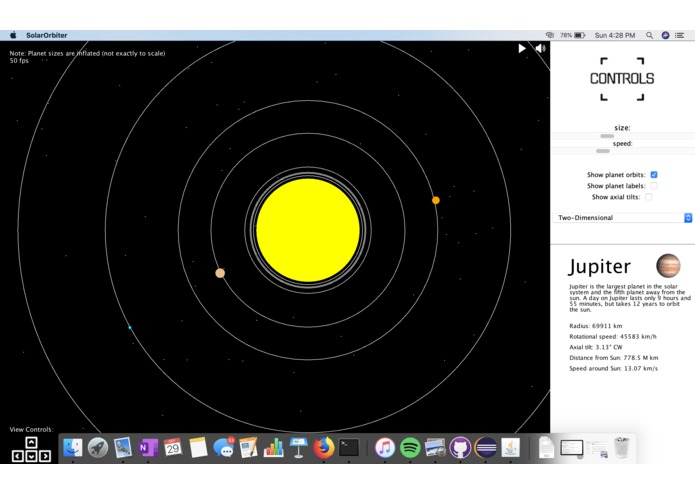
Task: Click Speed around Sun: 13.07 km/s
Action: 613,368
